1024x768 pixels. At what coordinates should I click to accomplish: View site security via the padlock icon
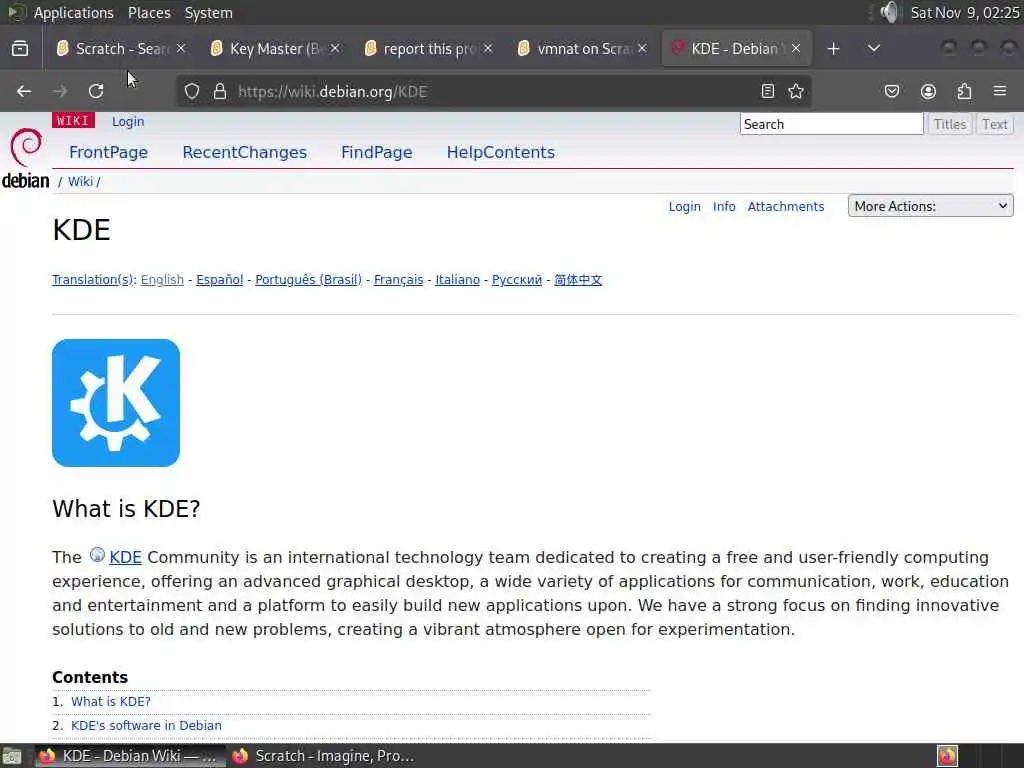click(x=220, y=91)
